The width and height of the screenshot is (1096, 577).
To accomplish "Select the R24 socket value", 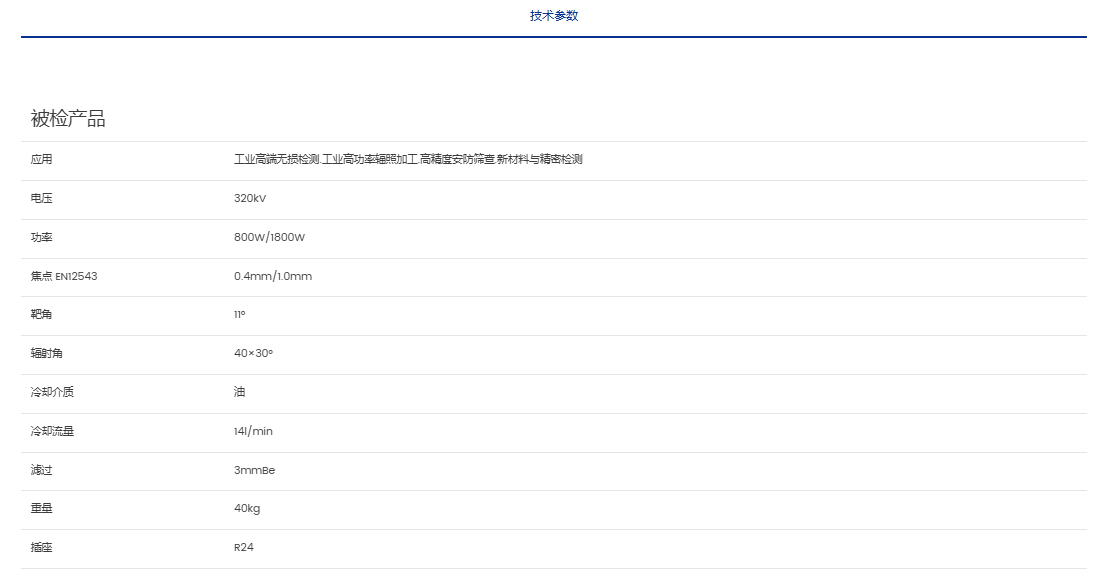I will point(244,547).
